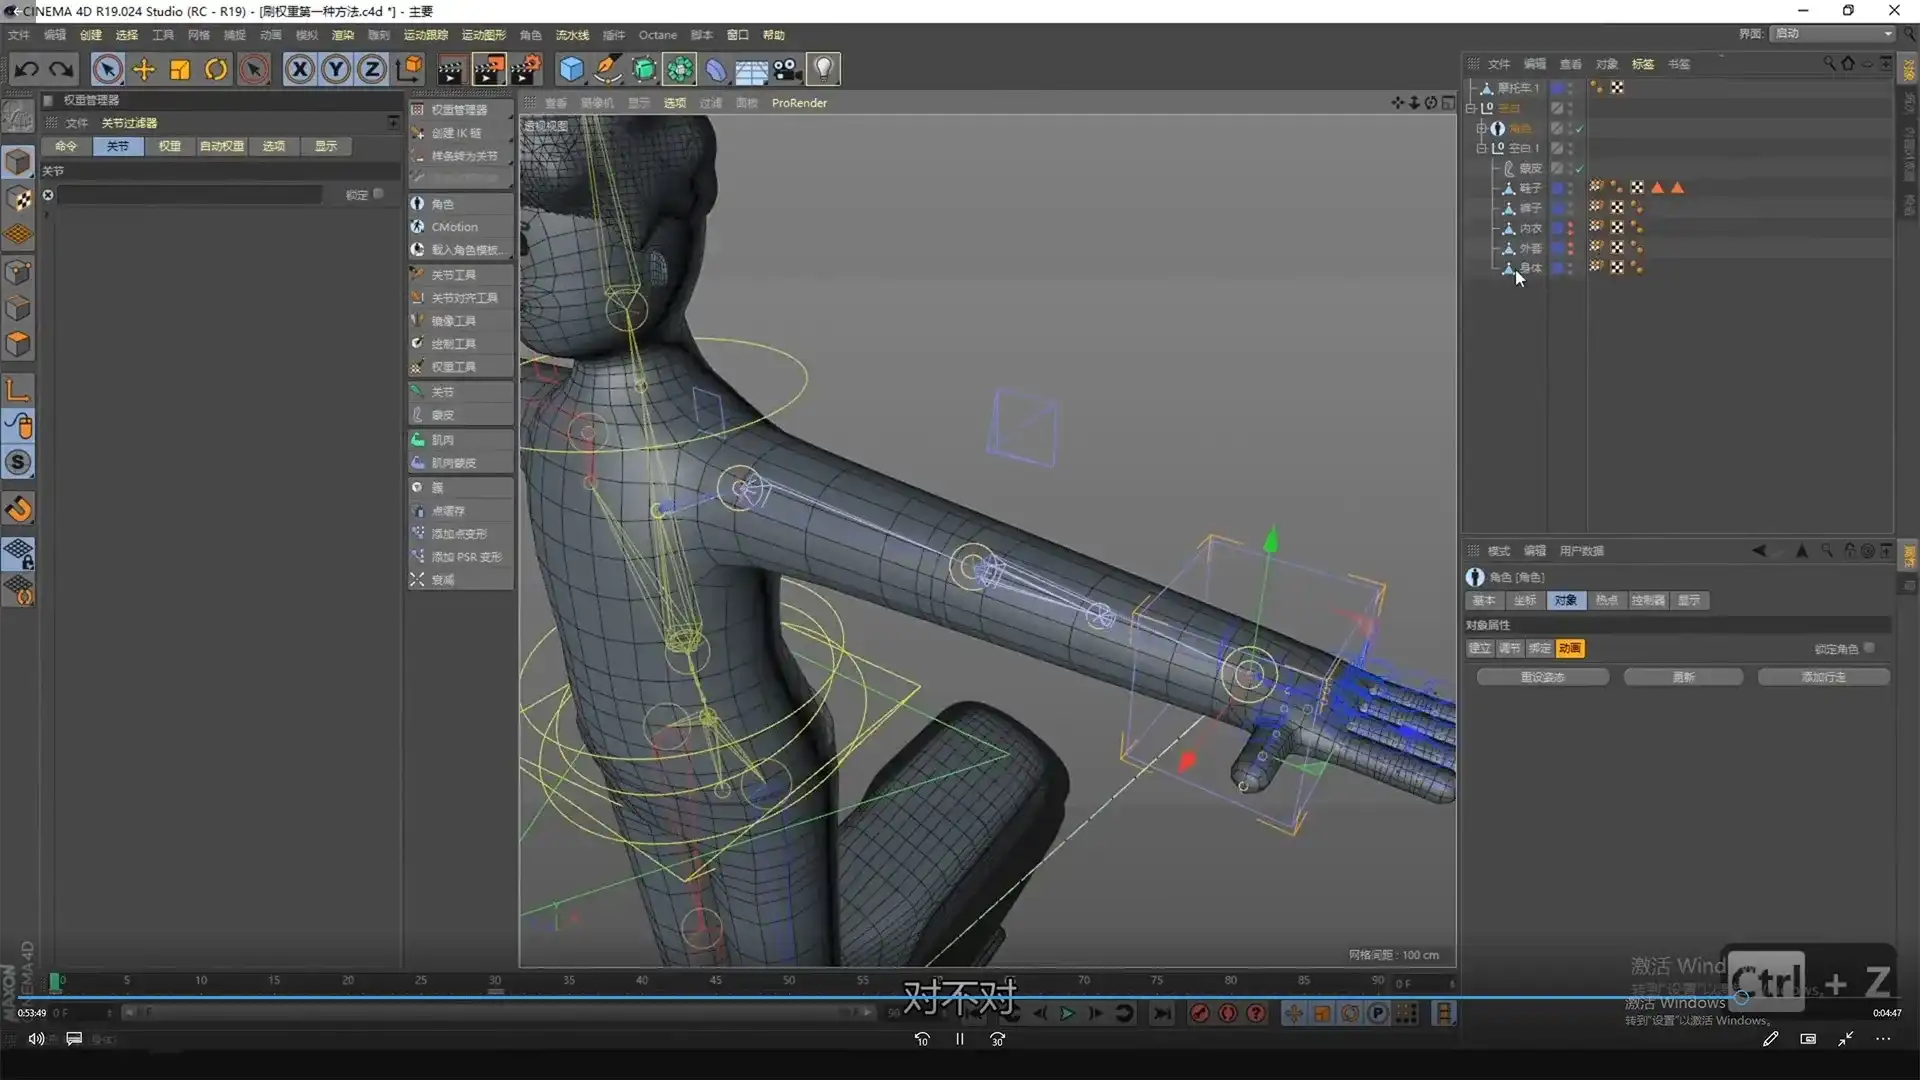
Task: Open the 界面 layout dropdown showing 启动
Action: [x=1830, y=33]
